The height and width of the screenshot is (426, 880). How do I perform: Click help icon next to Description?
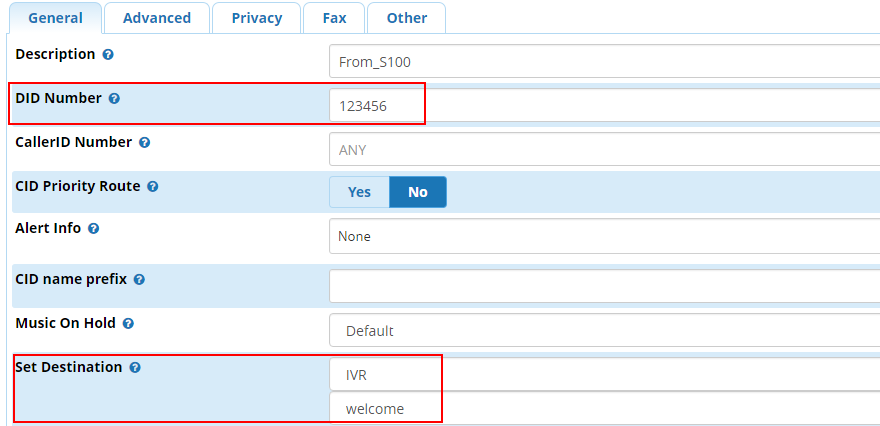coord(108,55)
